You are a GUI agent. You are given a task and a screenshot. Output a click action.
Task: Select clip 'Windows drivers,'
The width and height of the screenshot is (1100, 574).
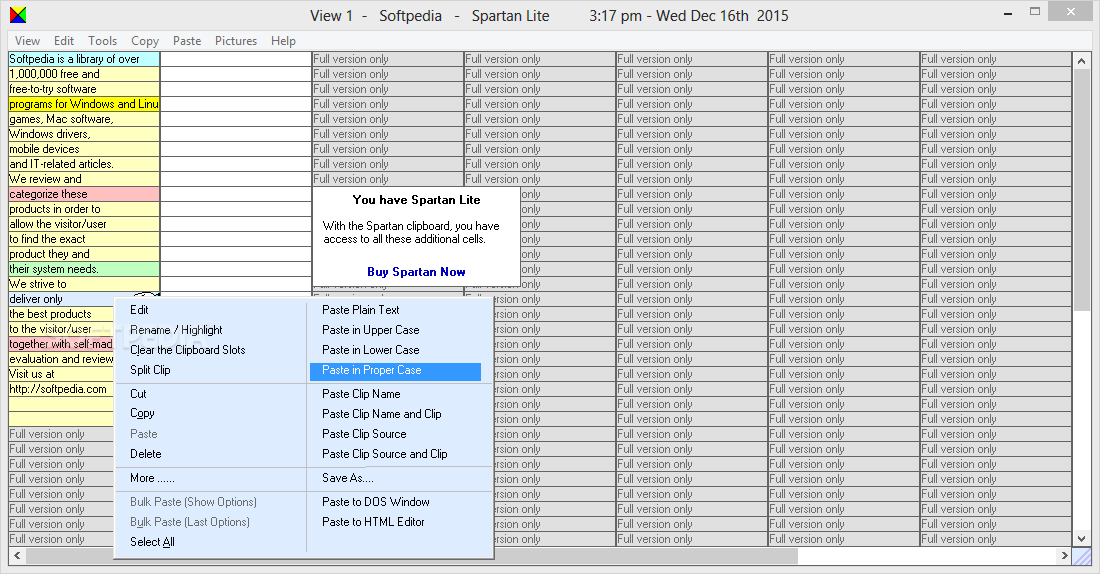84,134
